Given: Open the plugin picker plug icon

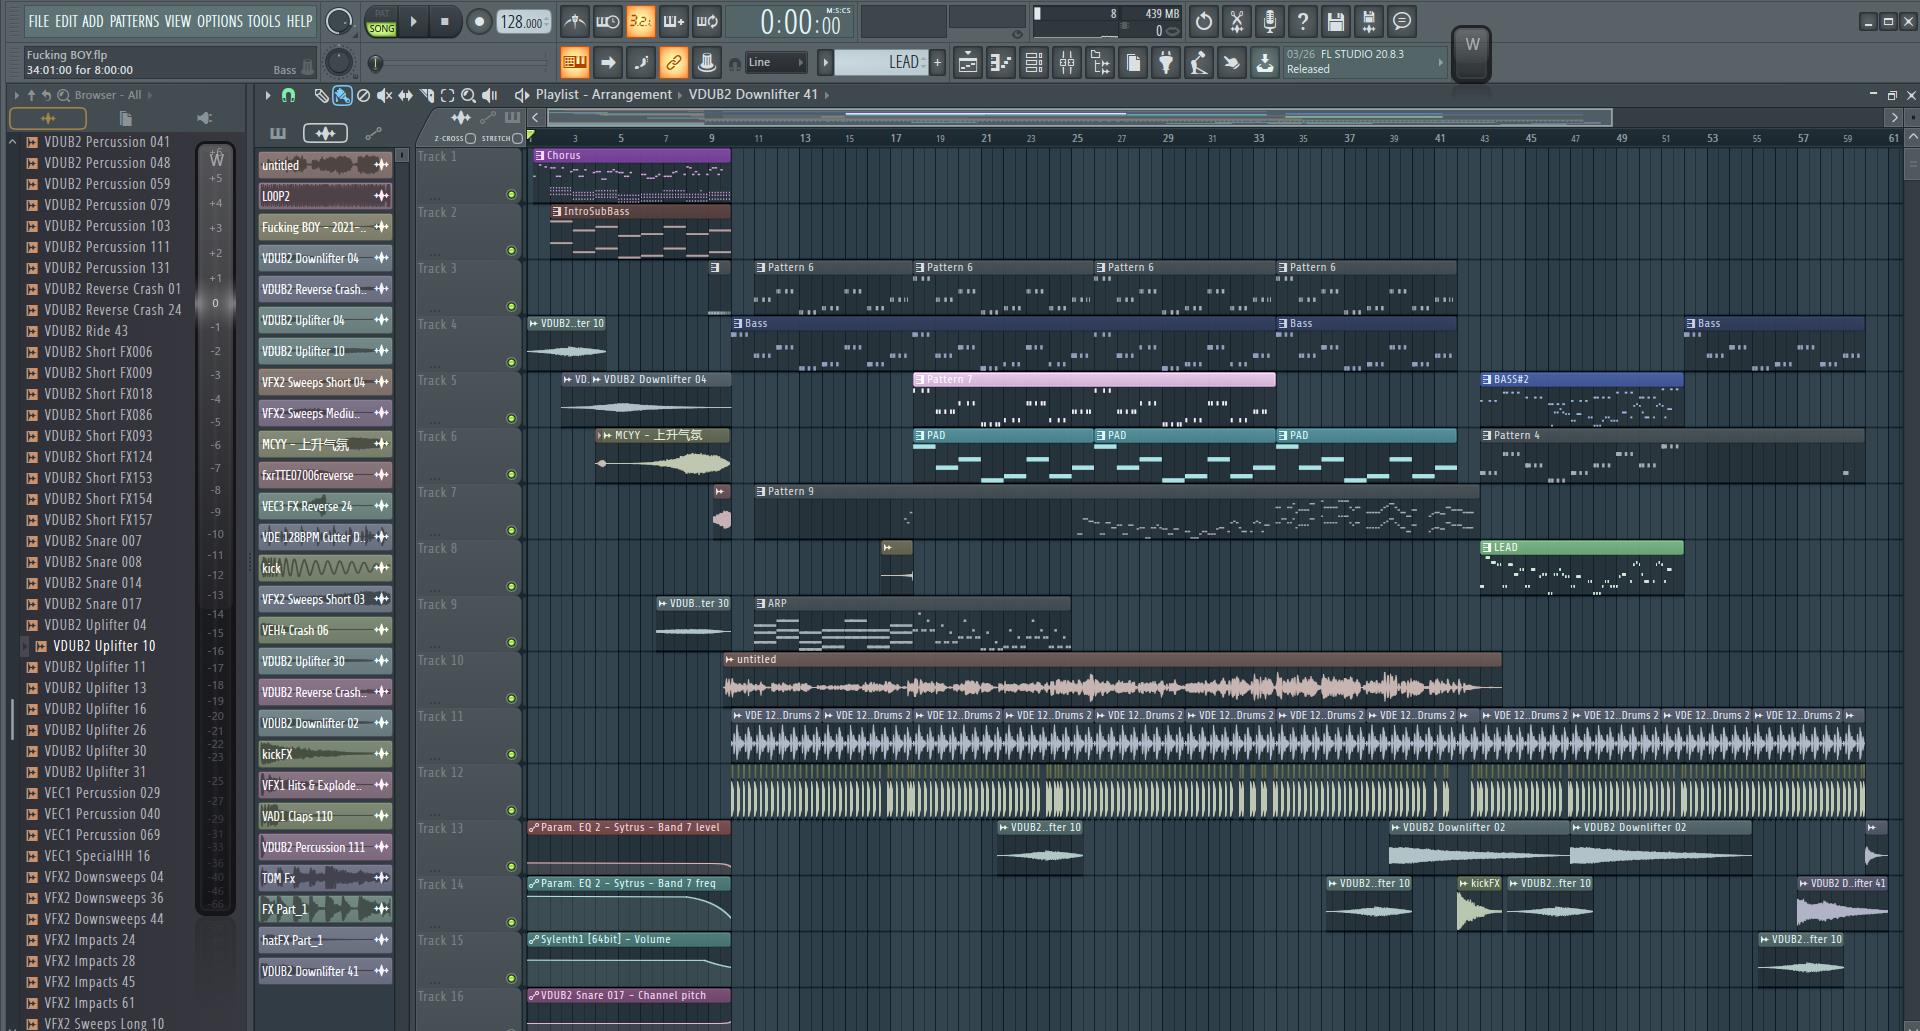Looking at the screenshot, I should tap(1166, 63).
